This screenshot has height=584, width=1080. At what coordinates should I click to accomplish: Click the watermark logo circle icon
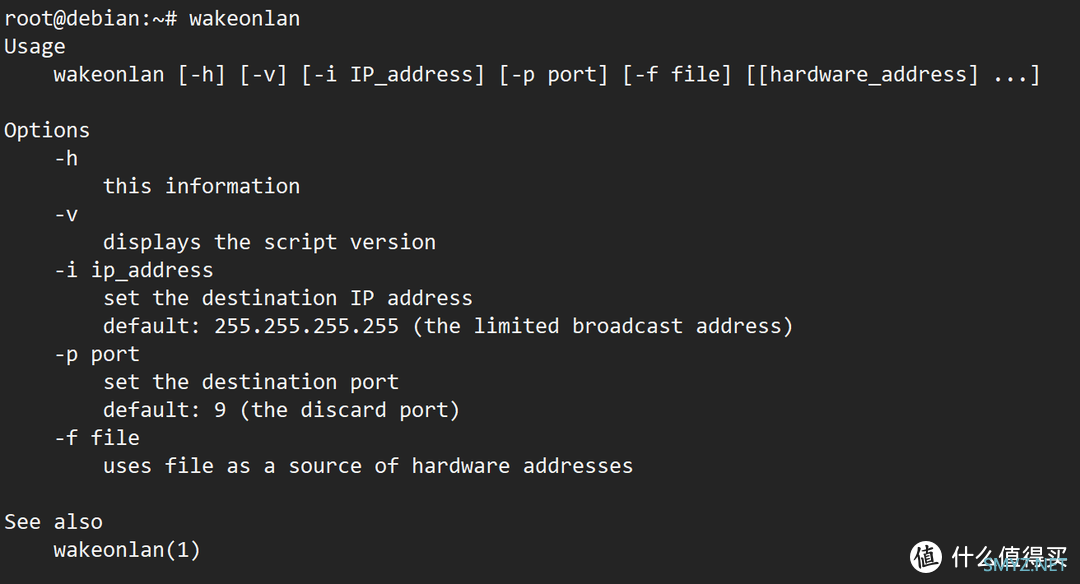pyautogui.click(x=926, y=556)
